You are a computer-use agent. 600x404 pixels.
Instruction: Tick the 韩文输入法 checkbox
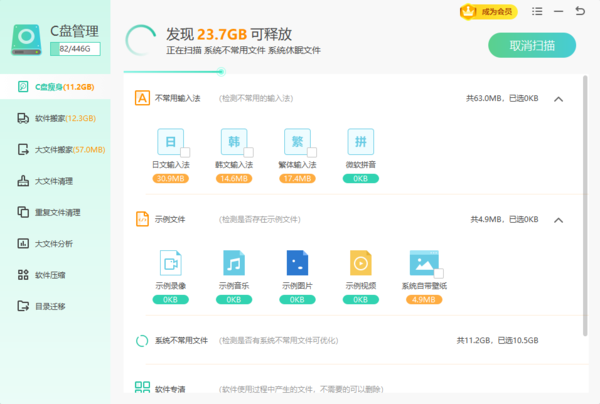tap(248, 152)
